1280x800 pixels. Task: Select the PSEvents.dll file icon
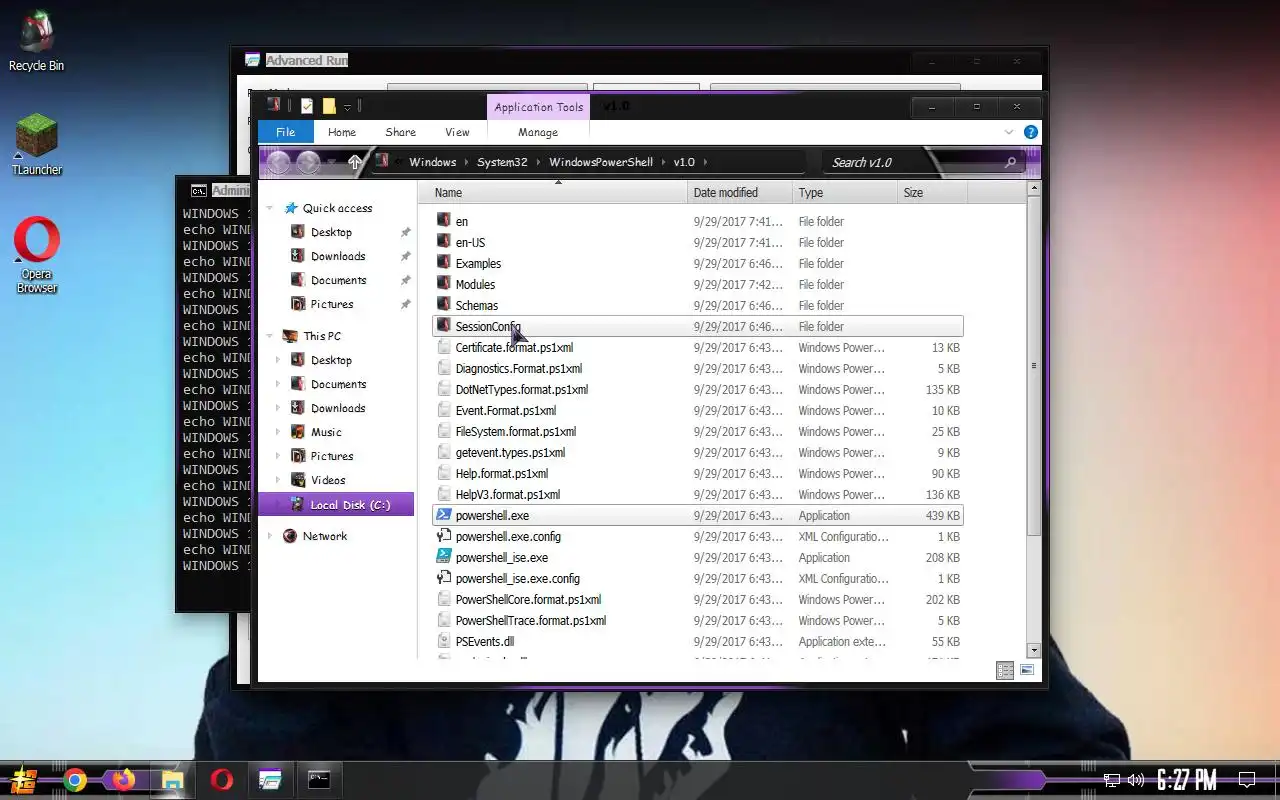444,642
